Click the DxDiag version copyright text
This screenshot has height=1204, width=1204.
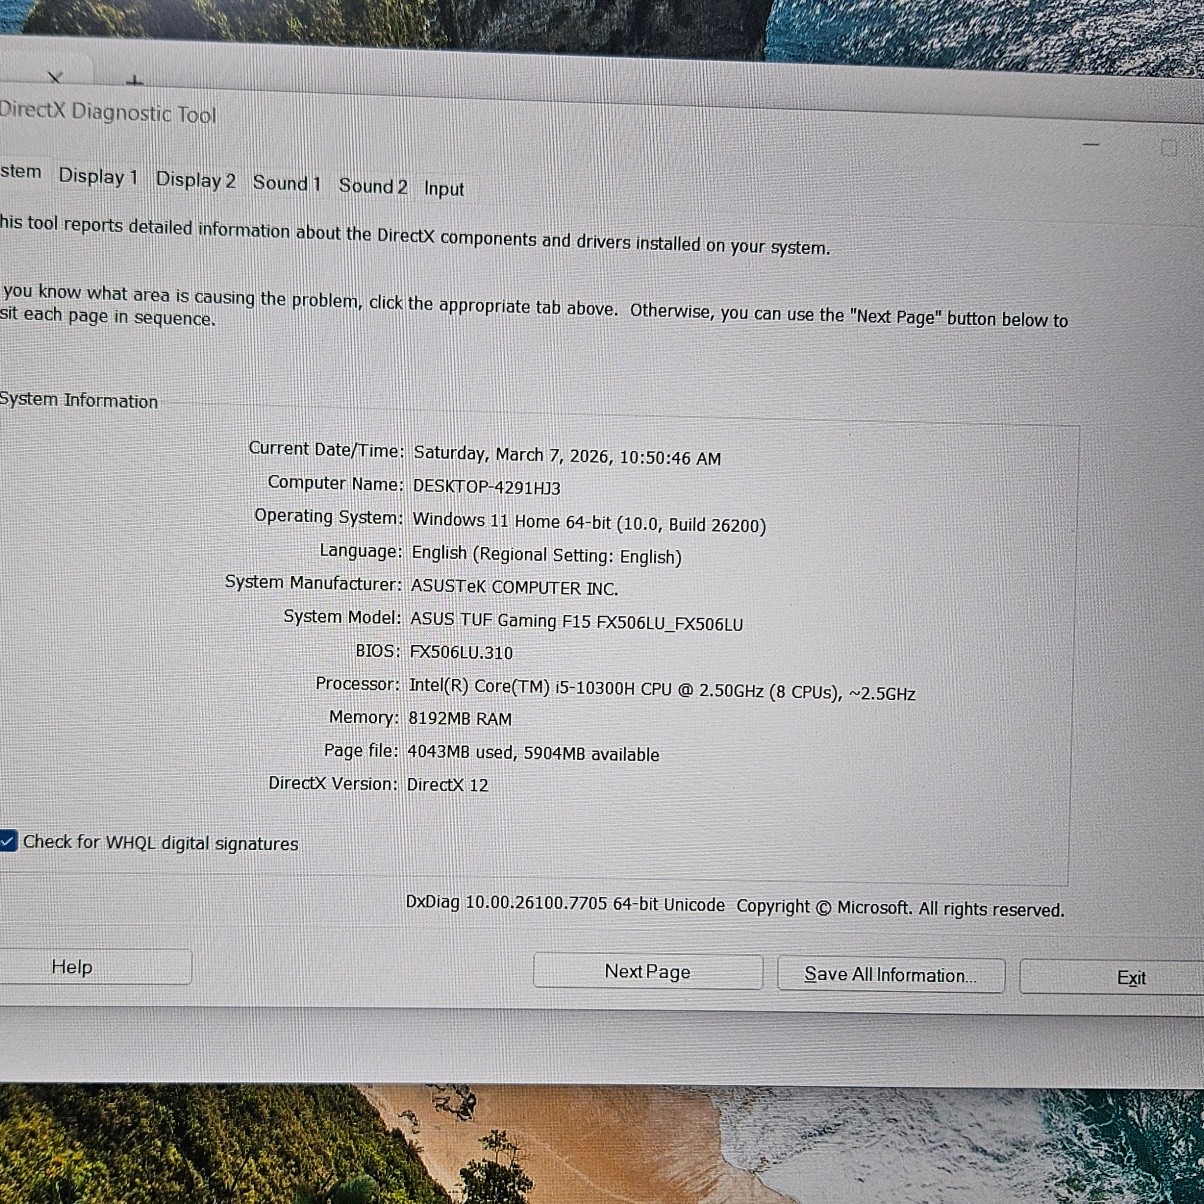coord(734,907)
